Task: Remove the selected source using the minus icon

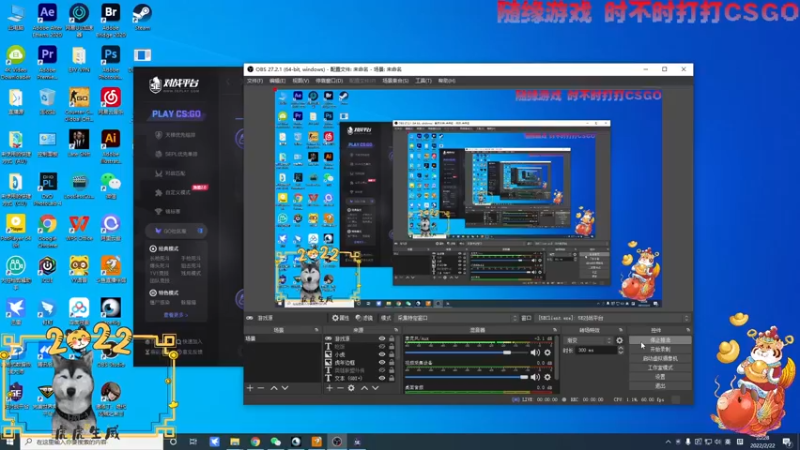Action: (x=340, y=388)
